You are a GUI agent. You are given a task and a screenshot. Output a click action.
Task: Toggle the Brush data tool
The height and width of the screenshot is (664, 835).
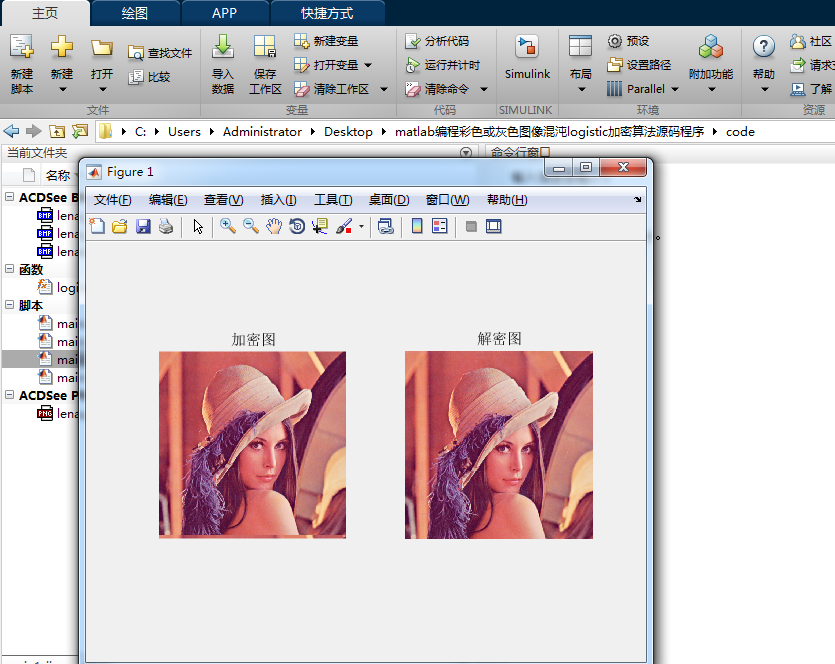(x=344, y=226)
